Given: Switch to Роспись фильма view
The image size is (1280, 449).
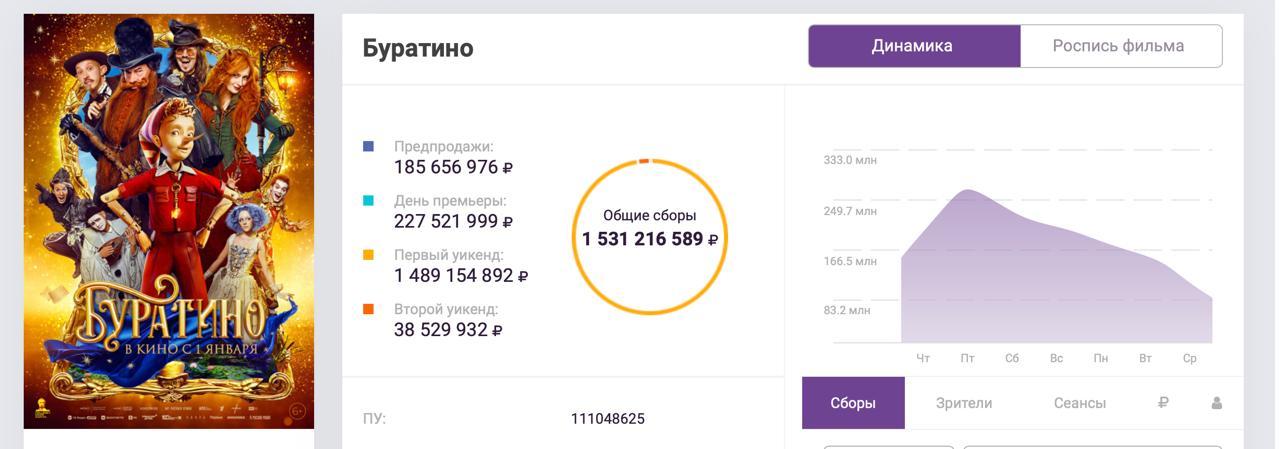Looking at the screenshot, I should coord(1119,46).
